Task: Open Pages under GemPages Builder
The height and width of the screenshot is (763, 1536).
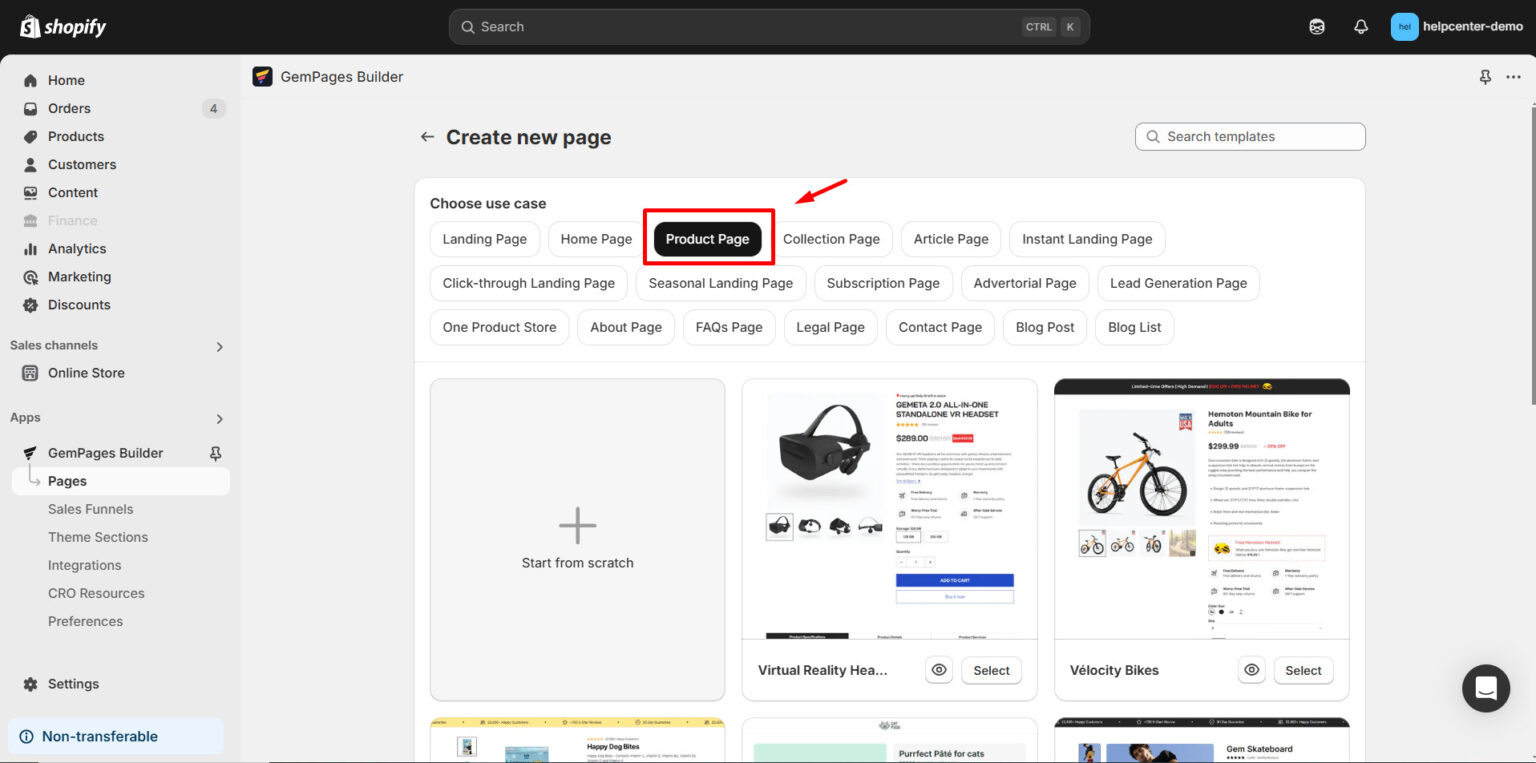Action: coord(68,480)
